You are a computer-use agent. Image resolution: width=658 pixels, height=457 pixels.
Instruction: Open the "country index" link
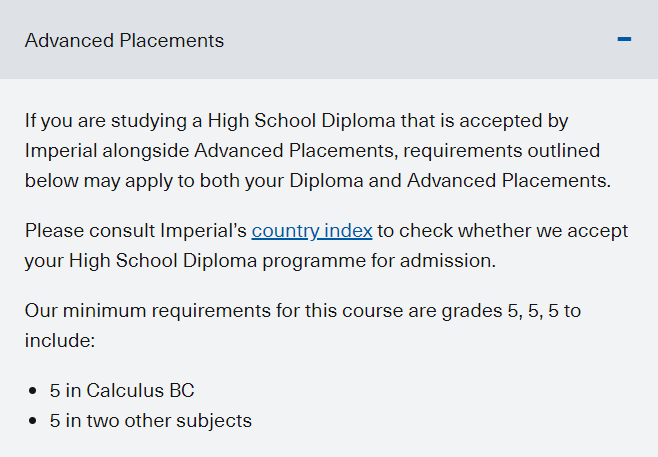point(312,231)
